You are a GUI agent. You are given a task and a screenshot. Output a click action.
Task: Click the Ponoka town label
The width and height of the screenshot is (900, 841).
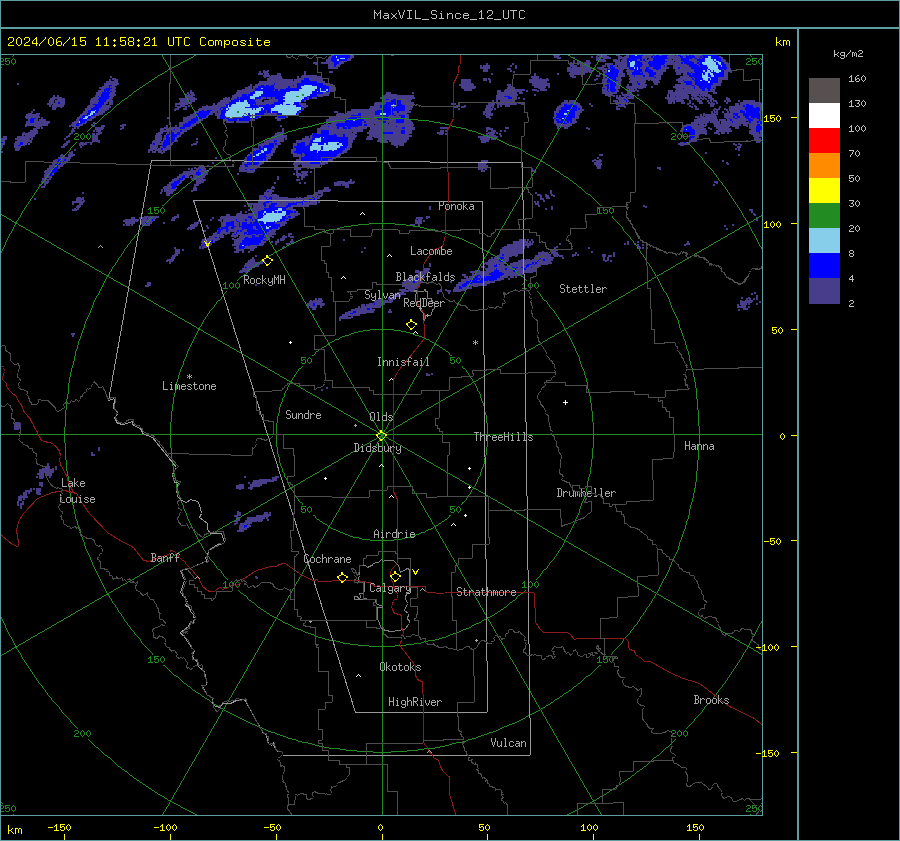point(456,206)
